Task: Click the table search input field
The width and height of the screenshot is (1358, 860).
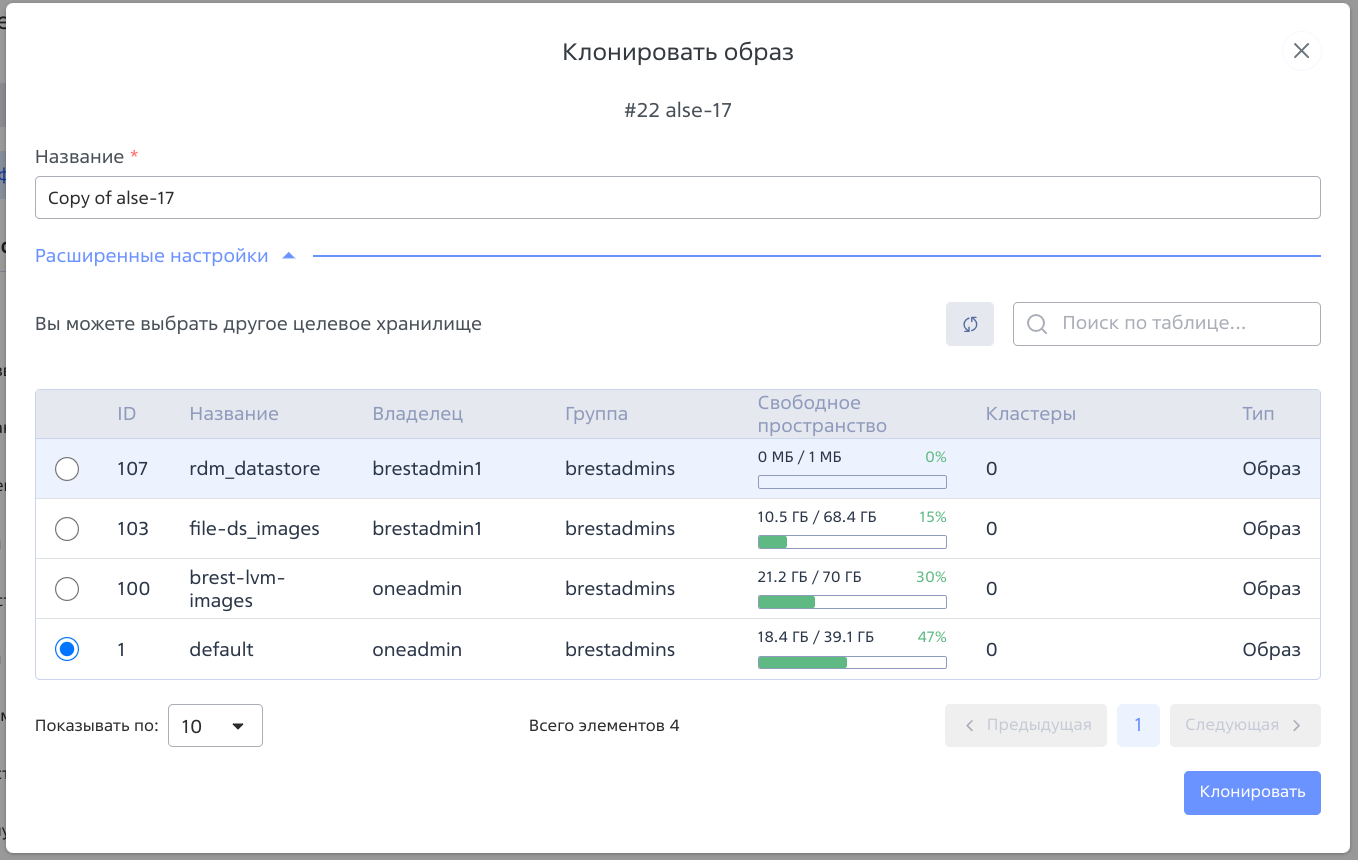Action: pos(1180,324)
